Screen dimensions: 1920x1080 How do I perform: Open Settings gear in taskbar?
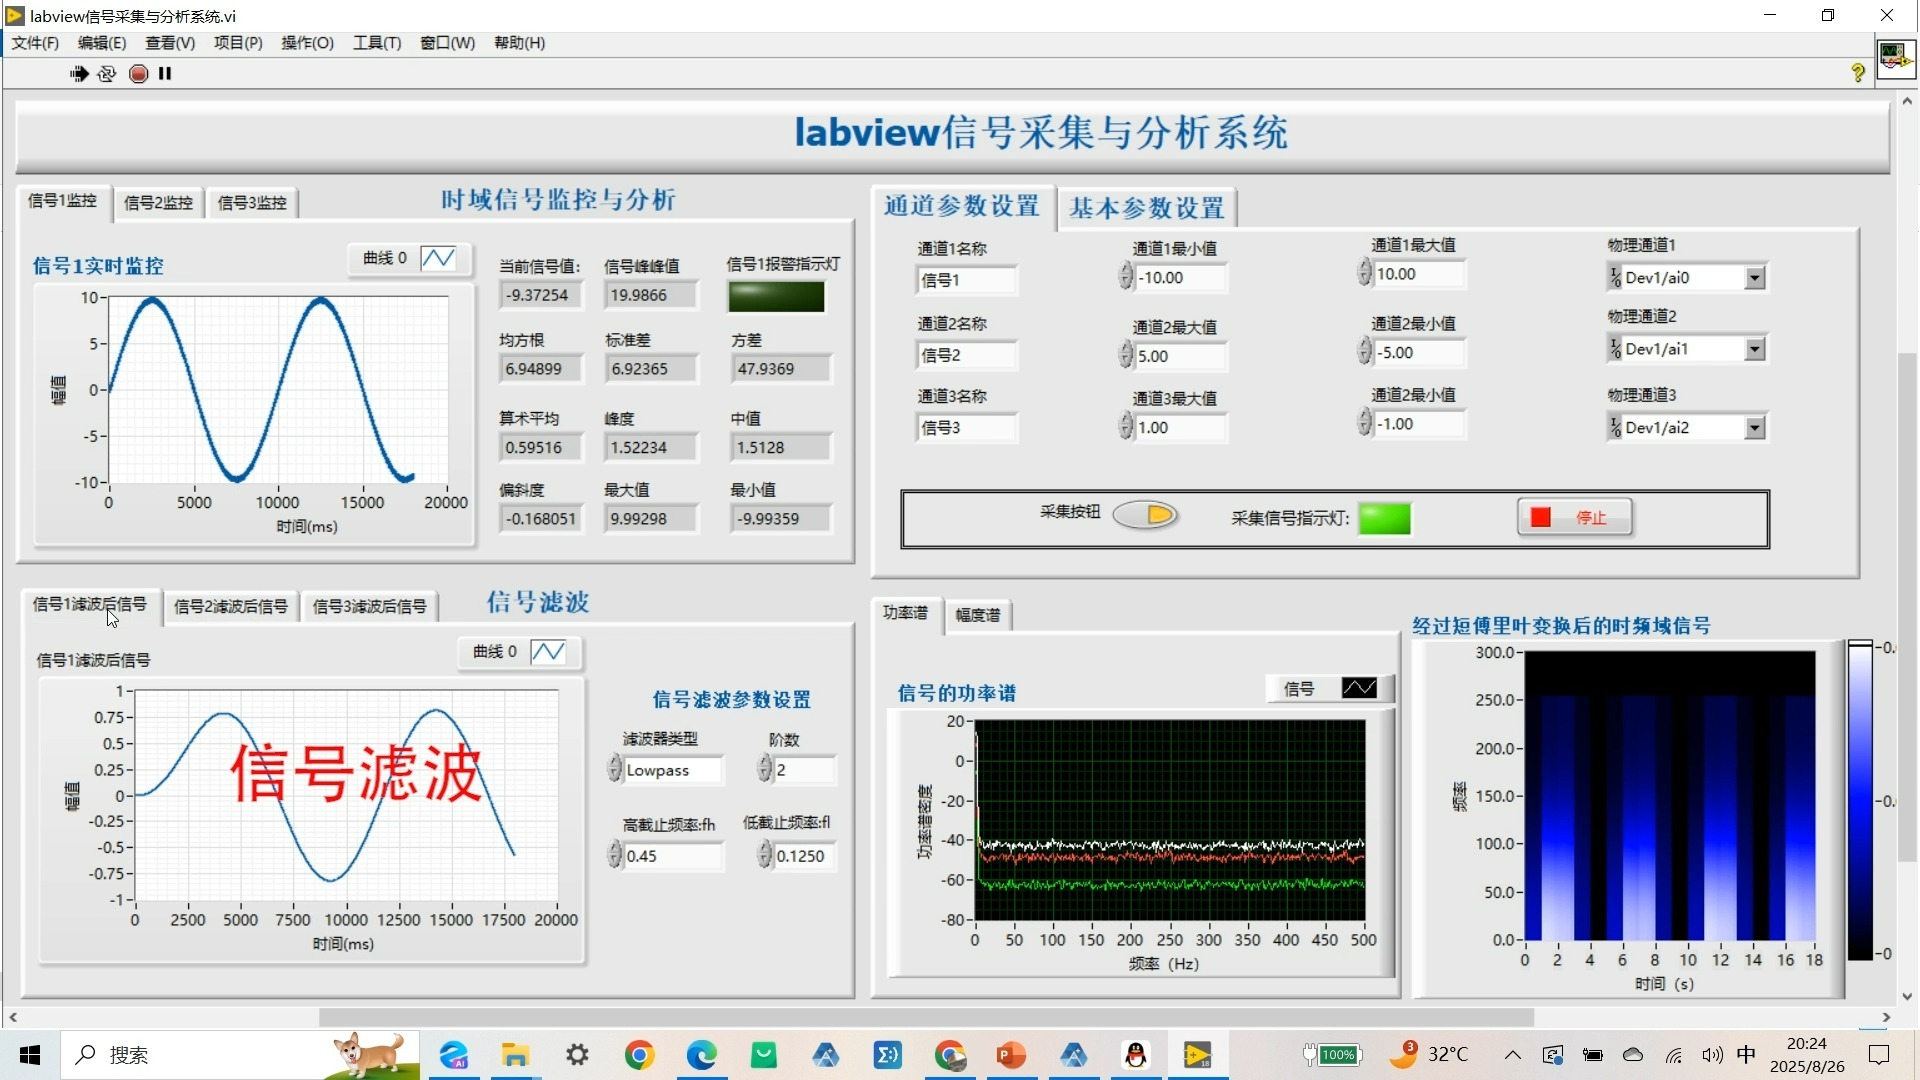pos(577,1055)
